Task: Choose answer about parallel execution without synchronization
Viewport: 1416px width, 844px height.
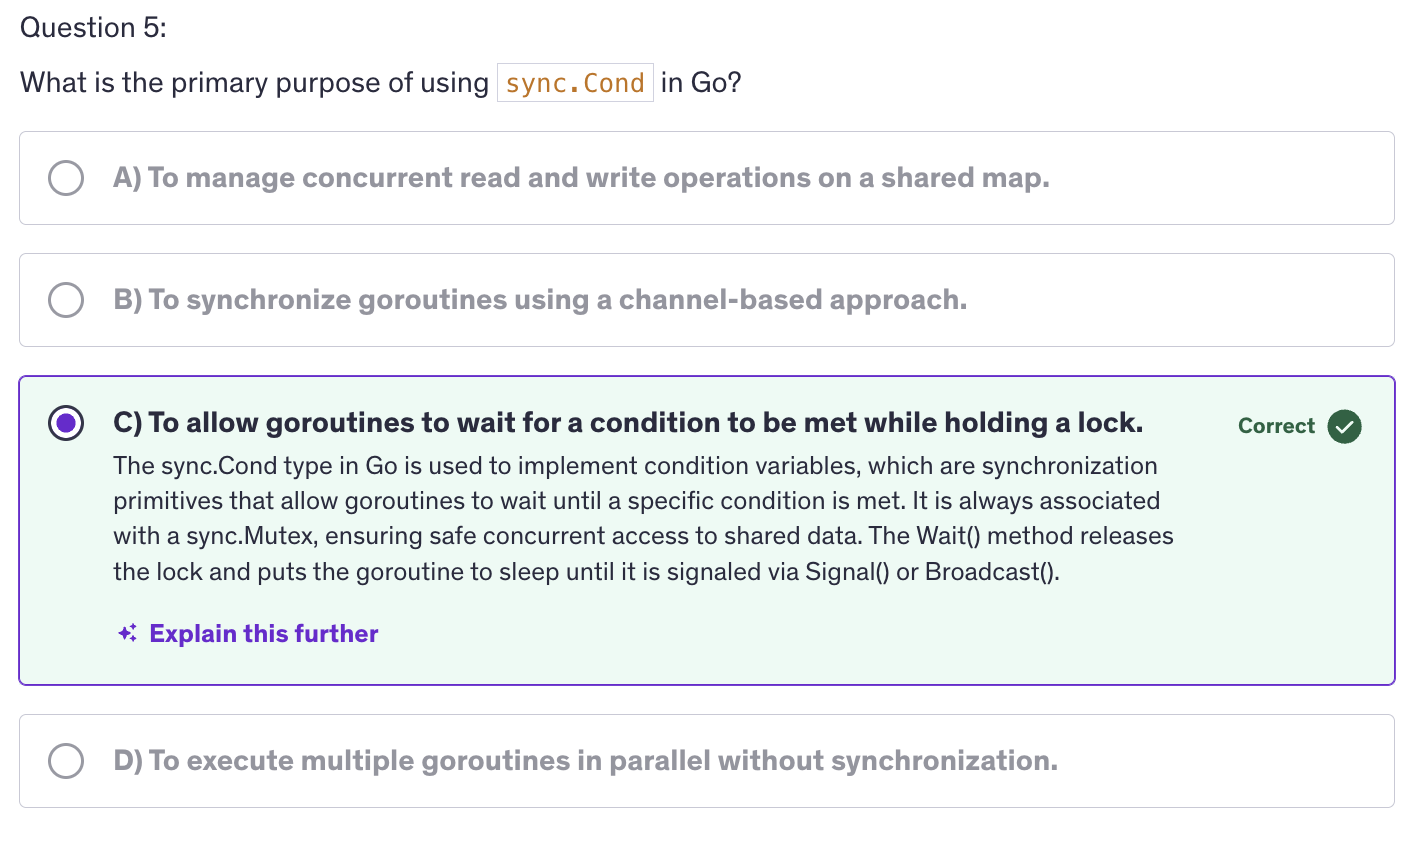Action: pos(585,761)
